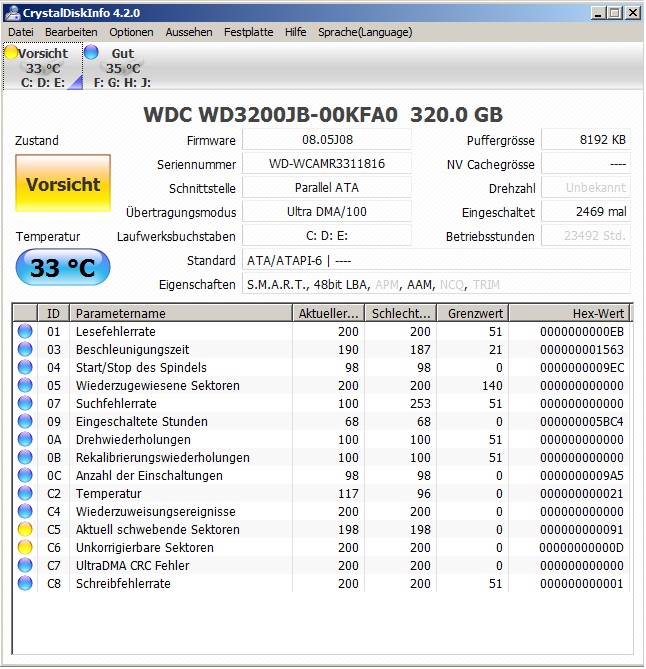The width and height of the screenshot is (646, 669).
Task: Open the Festplatte menu
Action: [248, 32]
